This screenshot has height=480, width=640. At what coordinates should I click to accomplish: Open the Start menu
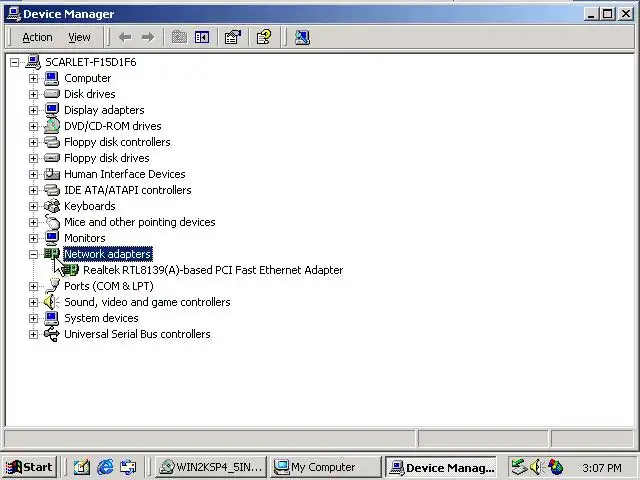click(29, 467)
